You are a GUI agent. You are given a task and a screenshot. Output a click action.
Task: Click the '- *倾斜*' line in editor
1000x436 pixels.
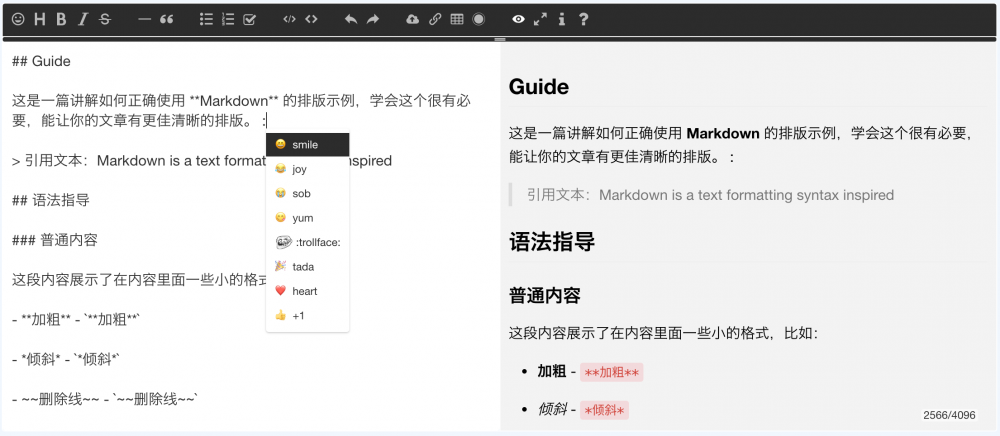[x=66, y=360]
